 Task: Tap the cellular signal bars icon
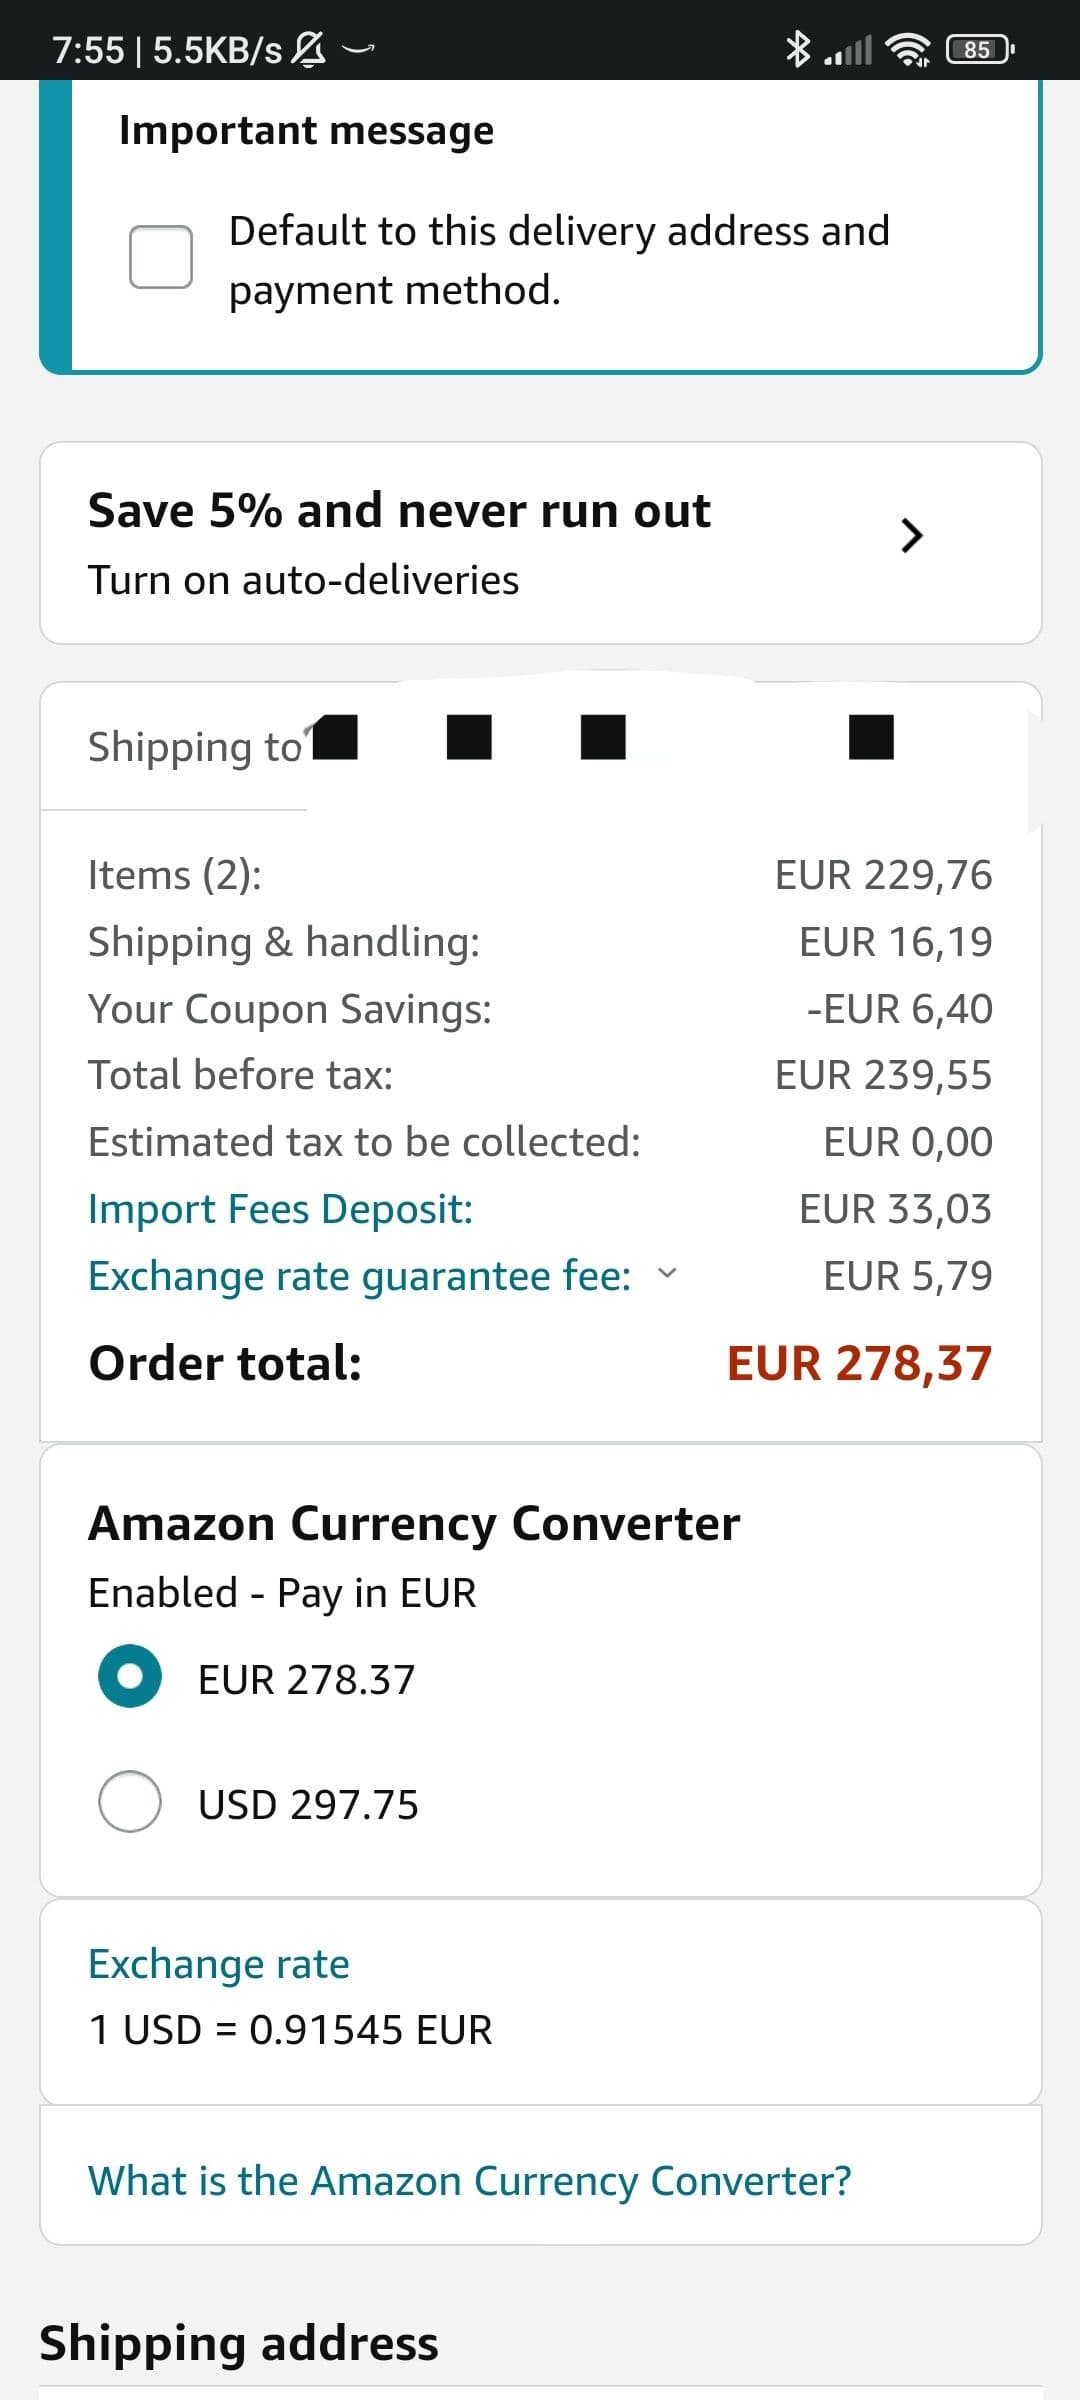pos(848,49)
